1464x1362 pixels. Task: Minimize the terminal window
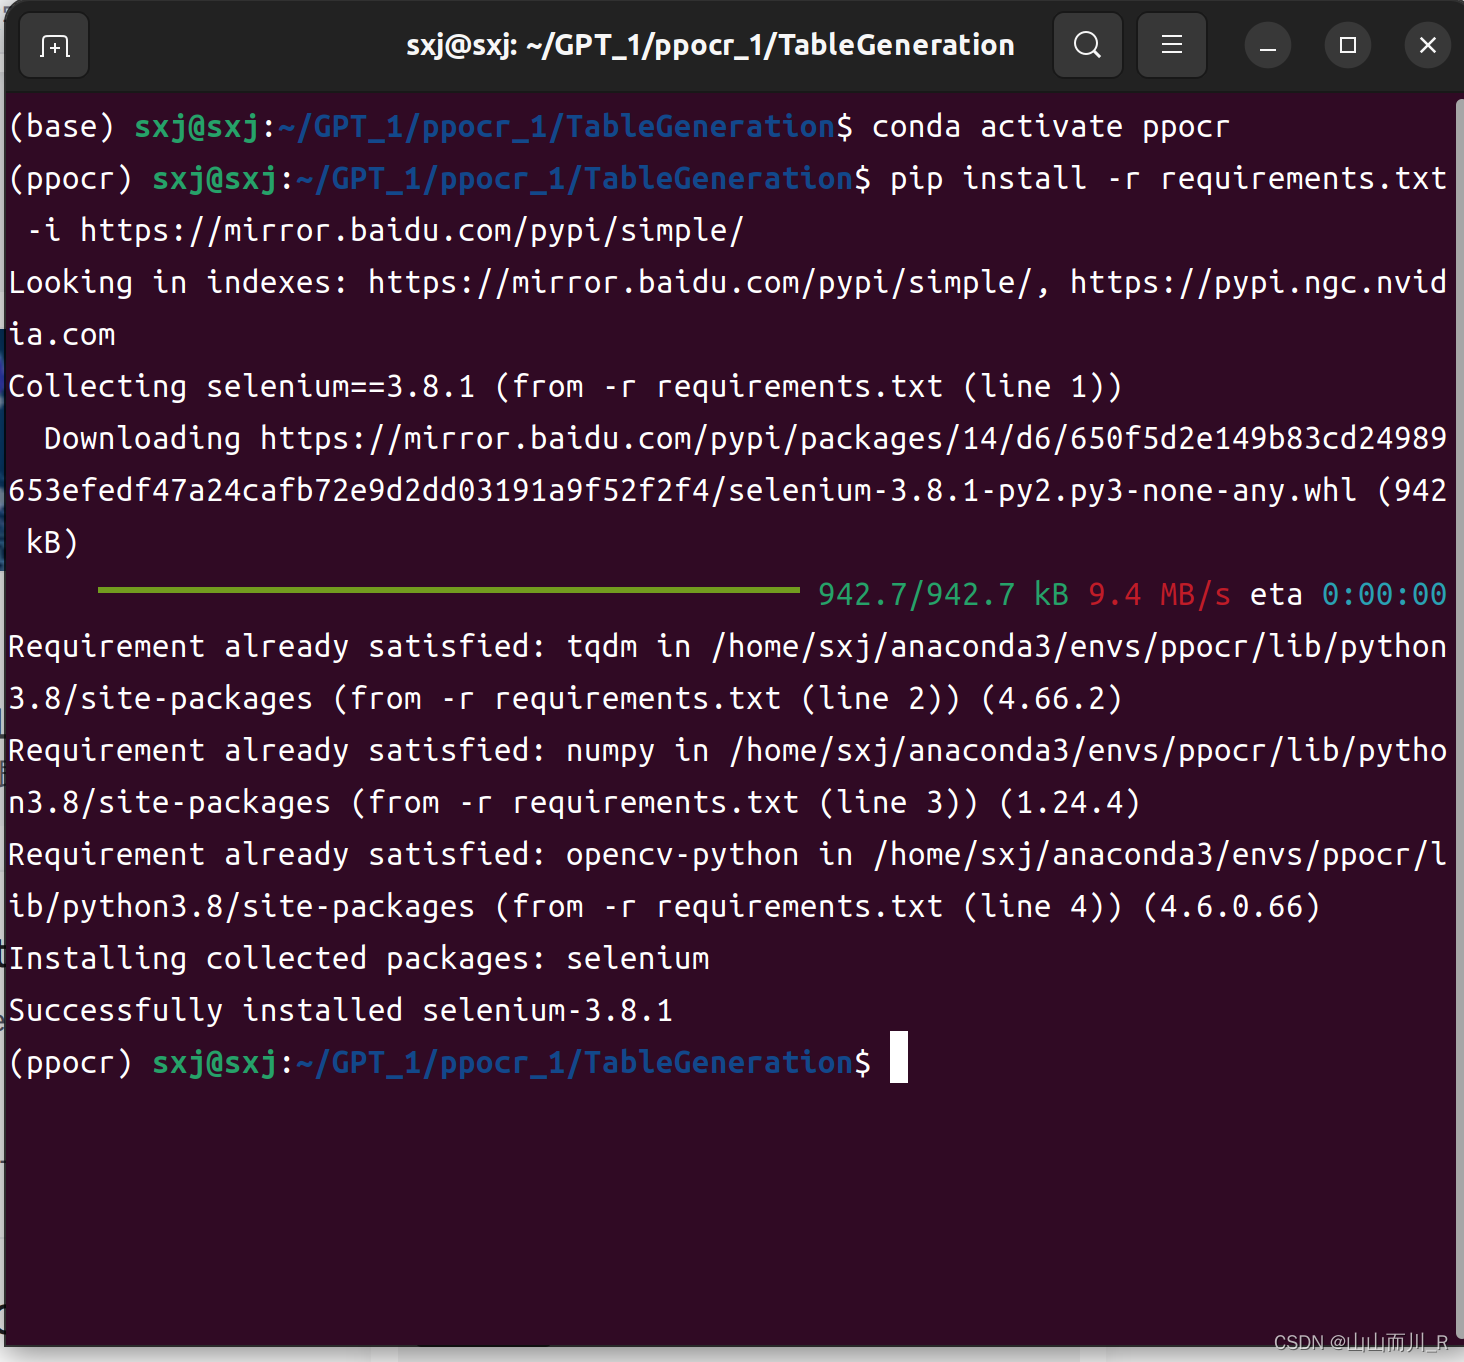click(1267, 45)
